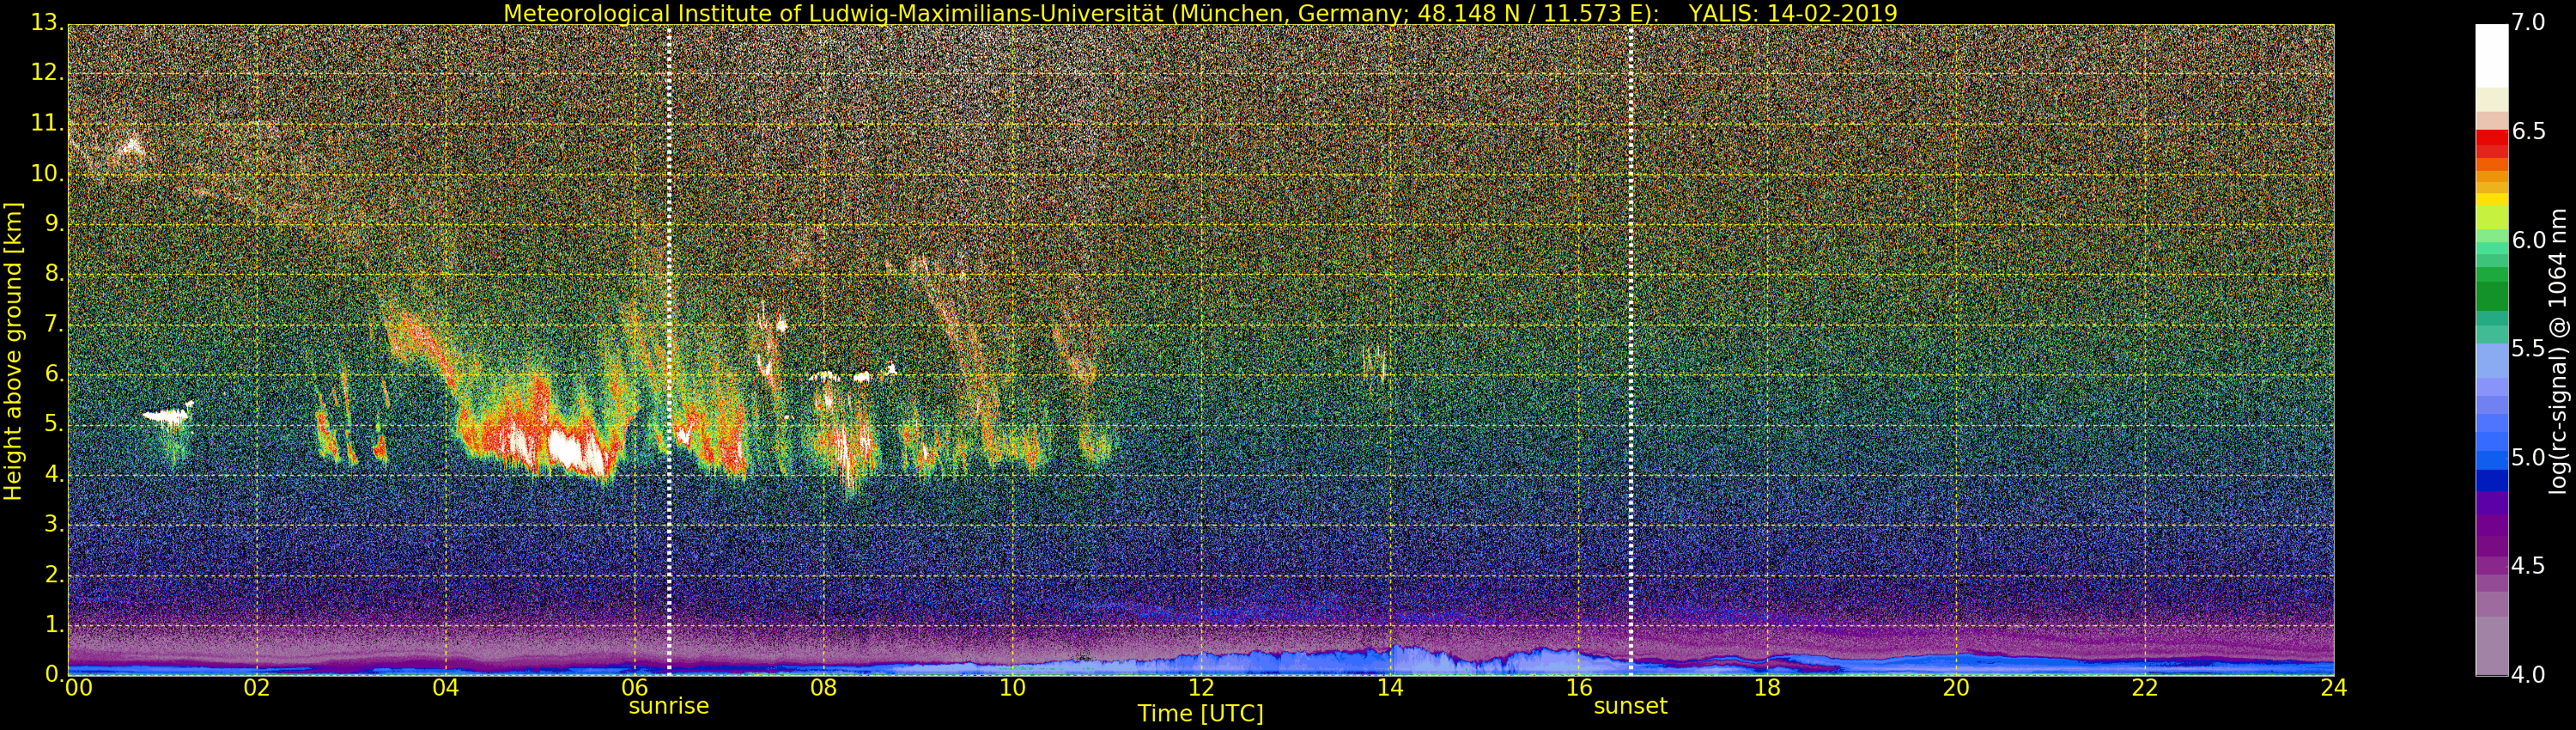The height and width of the screenshot is (730, 2576).
Task: Click the colorbar tick label '4.5'
Action: 2529,566
